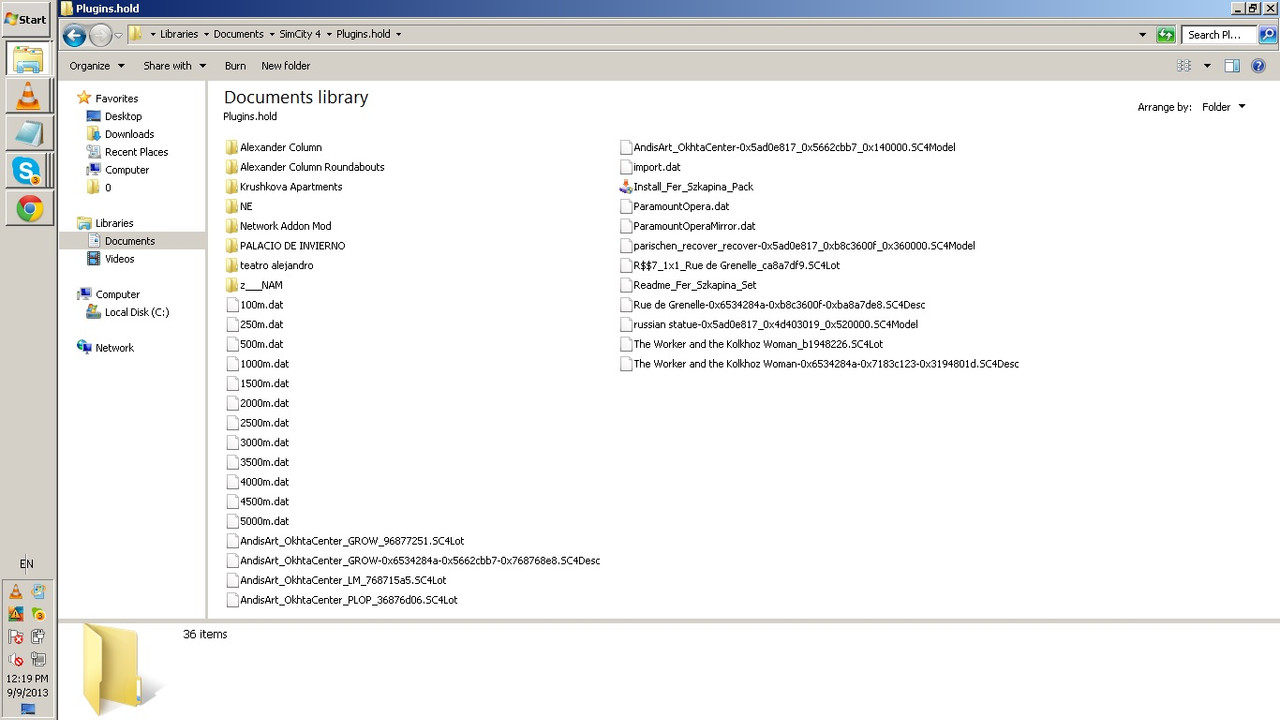Select the file 5000m.dat
This screenshot has height=720, width=1280.
click(x=264, y=522)
